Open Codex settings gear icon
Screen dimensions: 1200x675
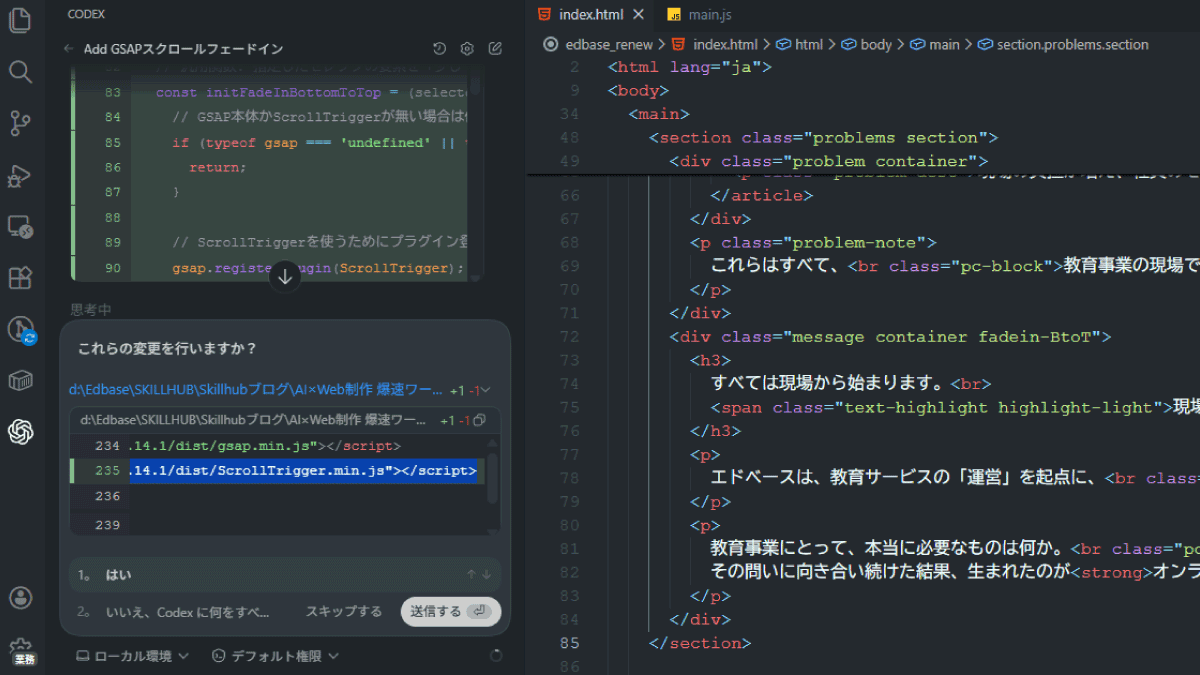click(x=467, y=49)
